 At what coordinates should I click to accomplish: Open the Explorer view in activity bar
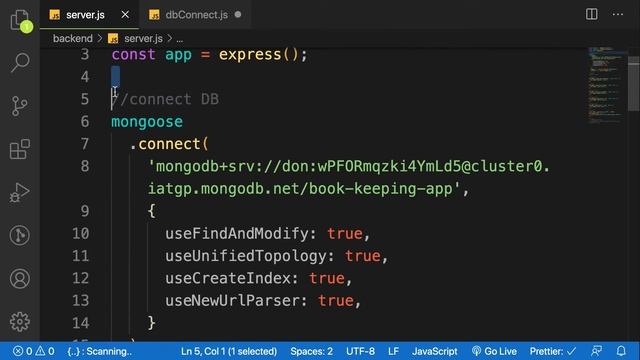[20, 20]
